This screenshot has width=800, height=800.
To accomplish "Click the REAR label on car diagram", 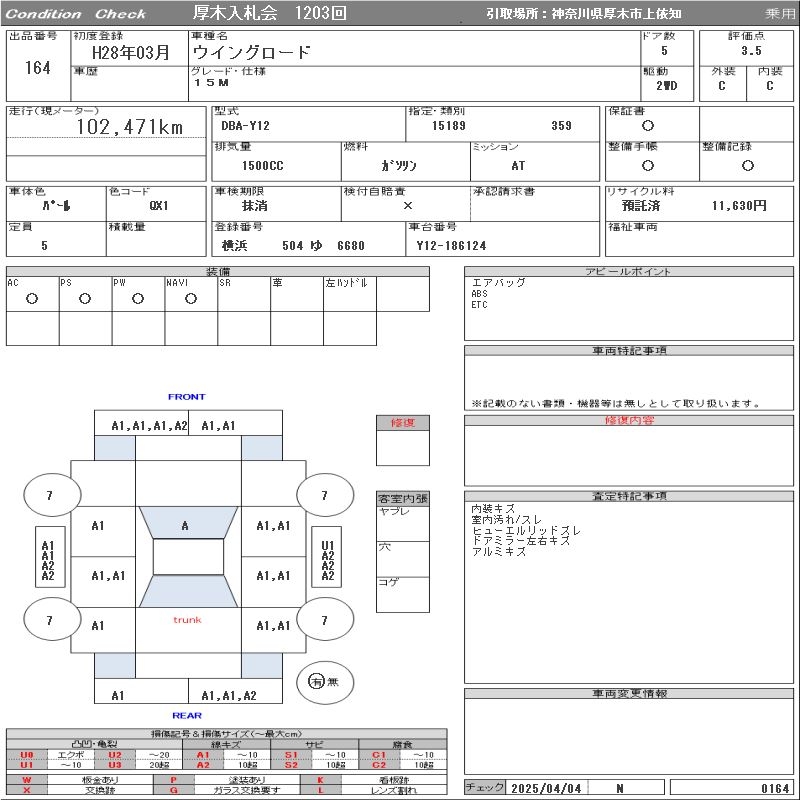I will 187,715.
